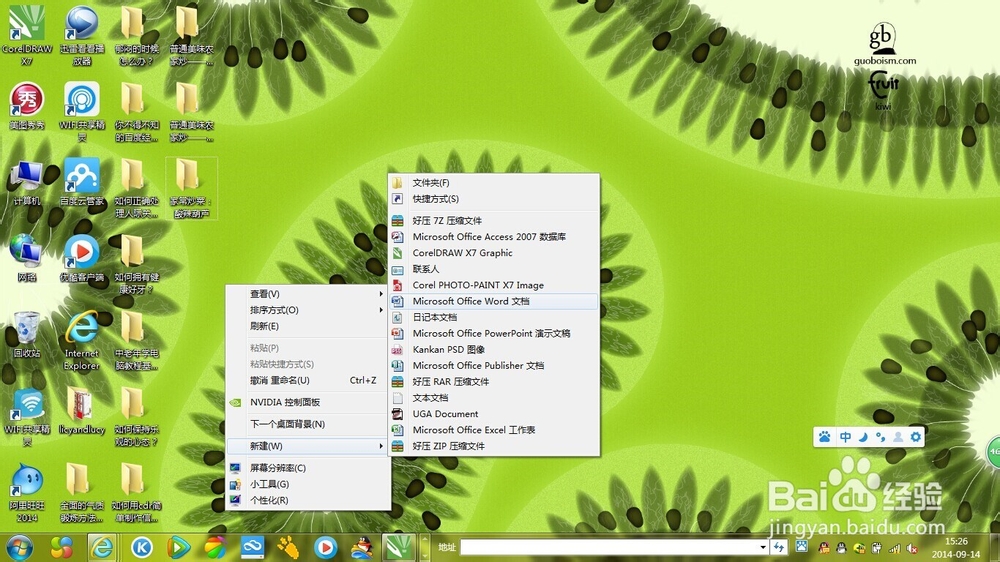Open the cloud drive taskbar icon
The image size is (1000, 562).
point(253,548)
